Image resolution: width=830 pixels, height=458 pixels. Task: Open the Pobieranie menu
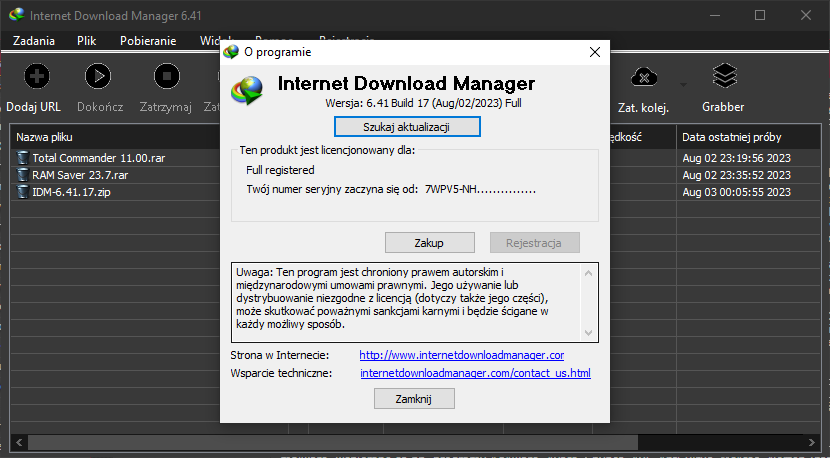pos(148,41)
